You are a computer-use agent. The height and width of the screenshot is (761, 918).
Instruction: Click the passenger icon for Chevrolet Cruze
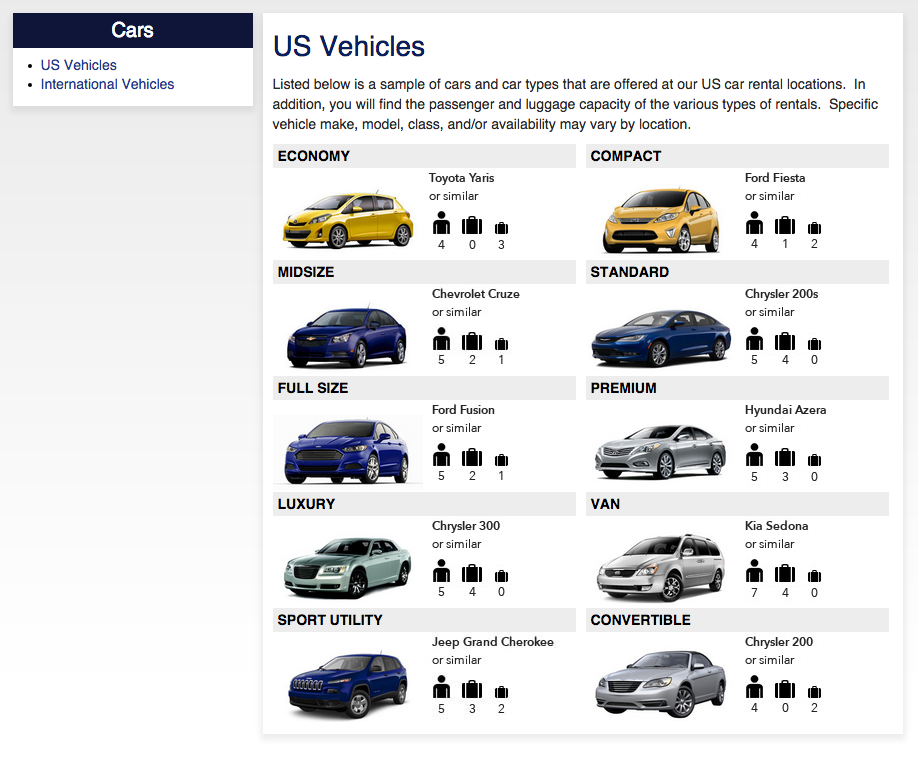tap(441, 339)
